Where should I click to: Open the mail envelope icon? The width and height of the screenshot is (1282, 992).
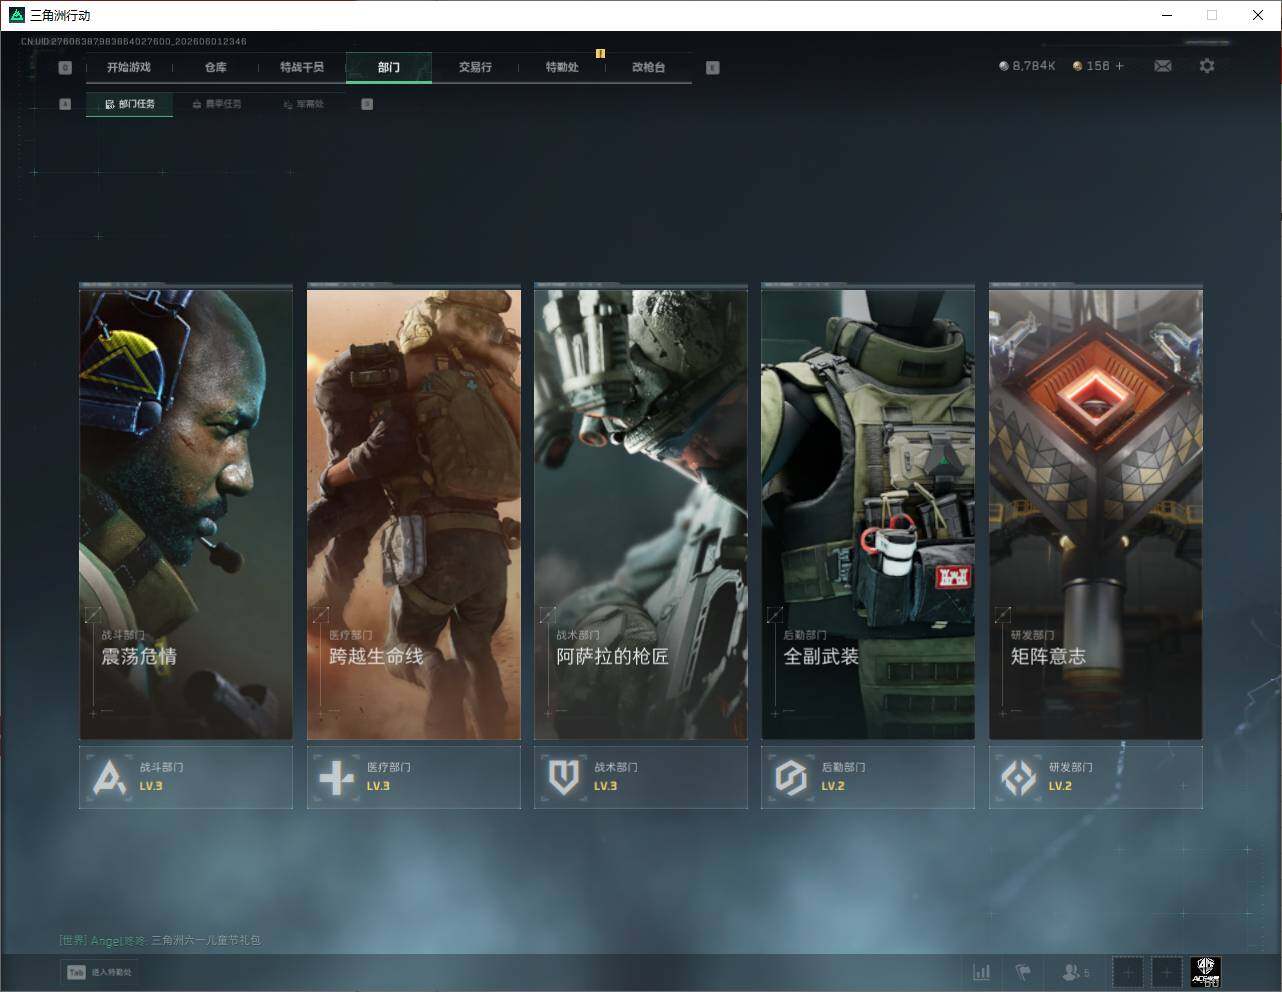coord(1163,66)
